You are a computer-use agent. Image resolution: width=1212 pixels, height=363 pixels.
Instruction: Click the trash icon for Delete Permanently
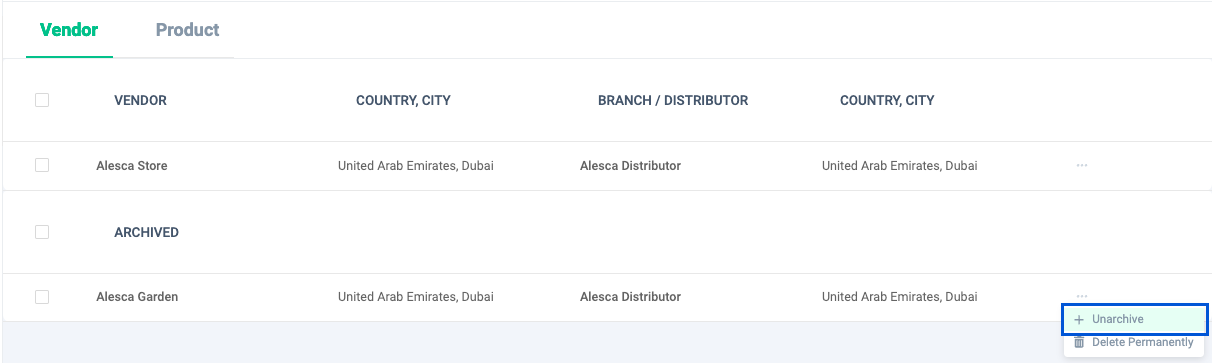(x=1079, y=342)
